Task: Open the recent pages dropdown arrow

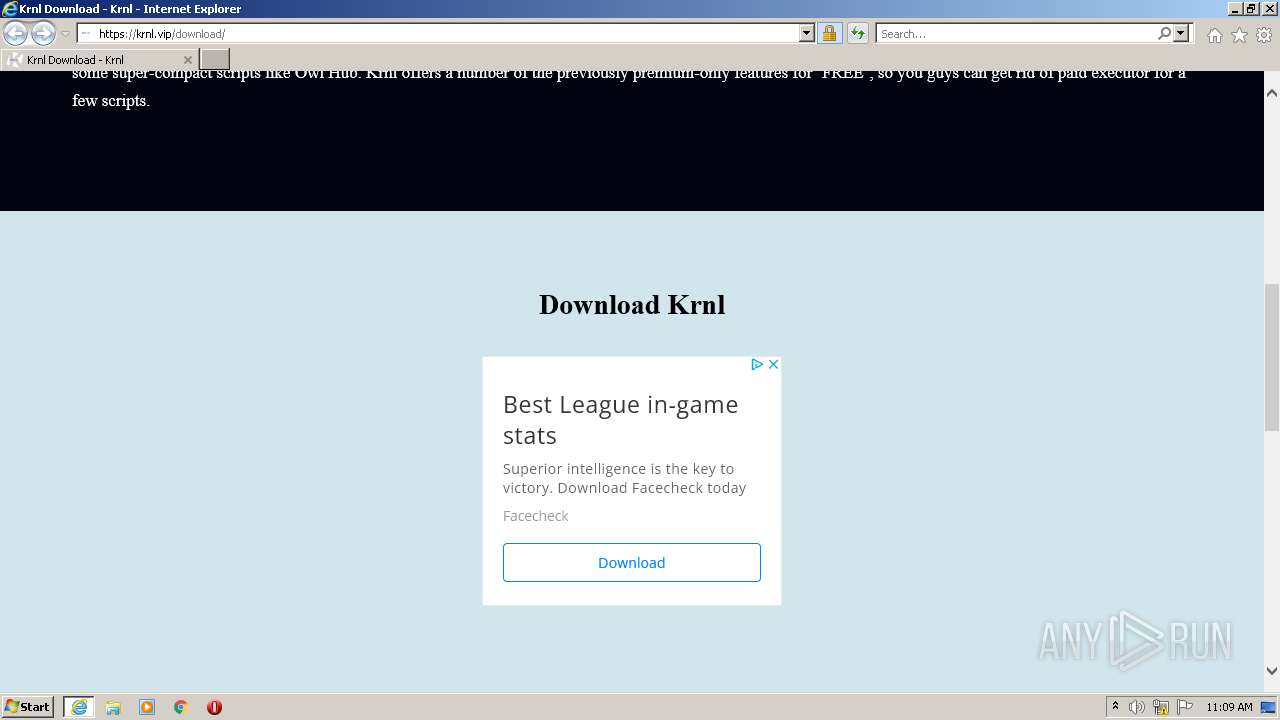Action: pyautogui.click(x=65, y=34)
